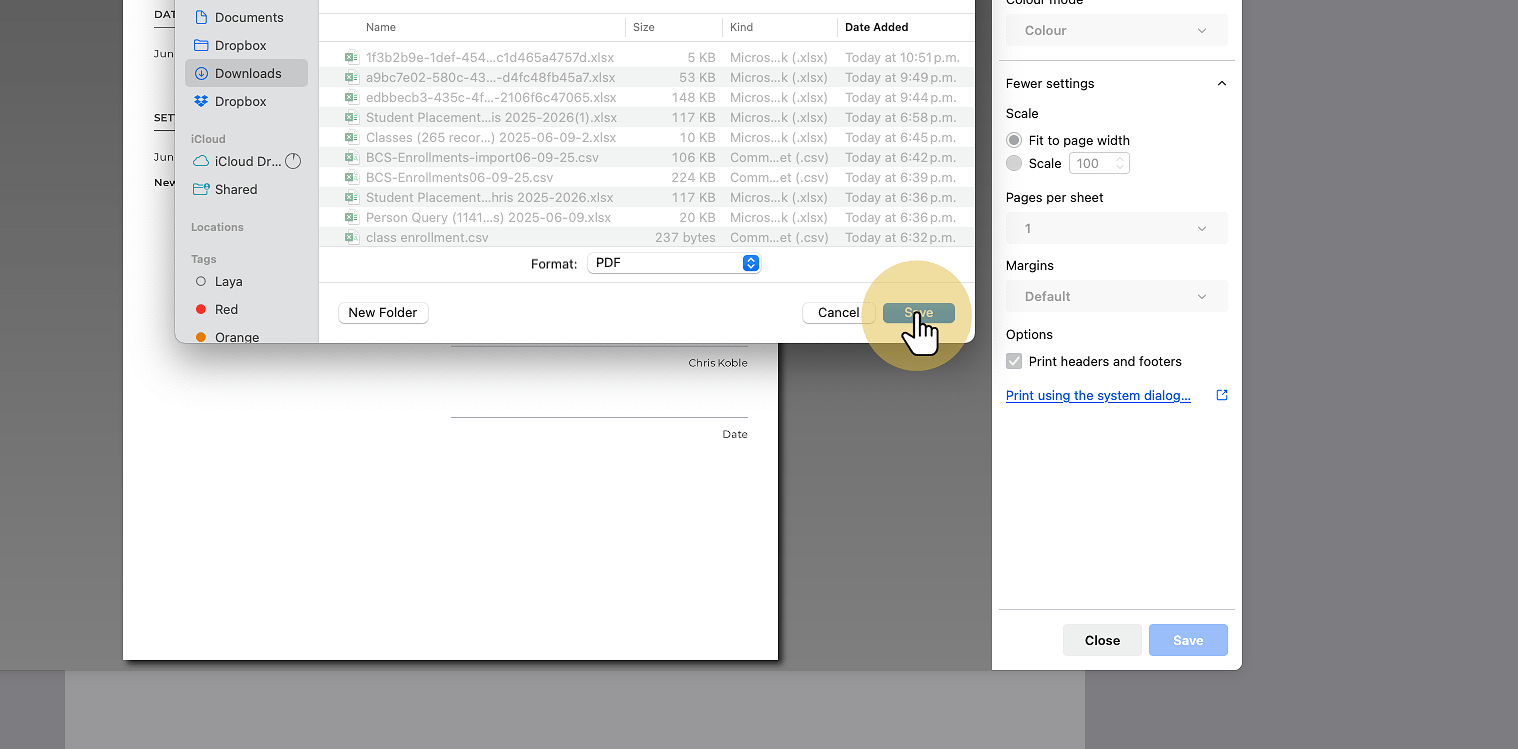The image size is (1518, 749).
Task: Open Print using the system dialog link
Action: (1098, 395)
